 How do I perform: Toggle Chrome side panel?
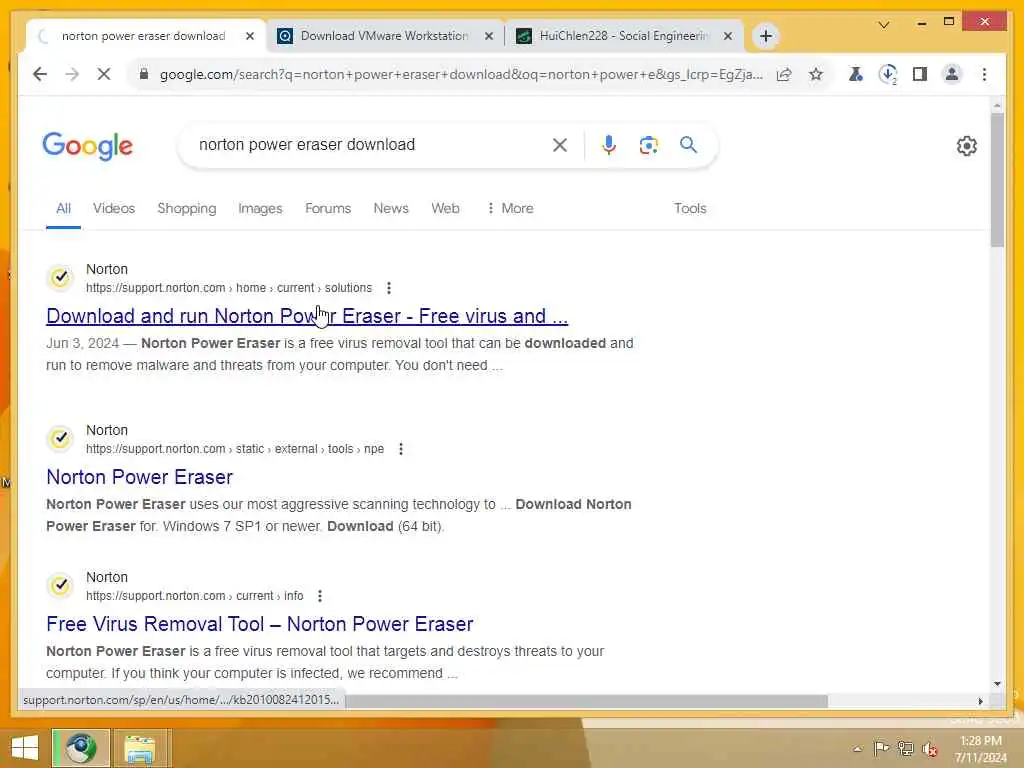tap(920, 74)
